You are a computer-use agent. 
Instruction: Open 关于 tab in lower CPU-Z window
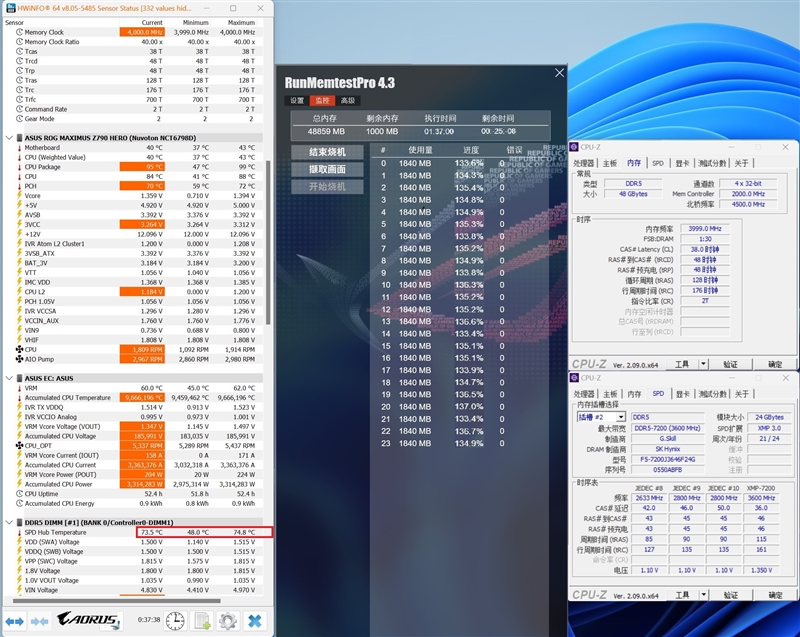tap(742, 394)
